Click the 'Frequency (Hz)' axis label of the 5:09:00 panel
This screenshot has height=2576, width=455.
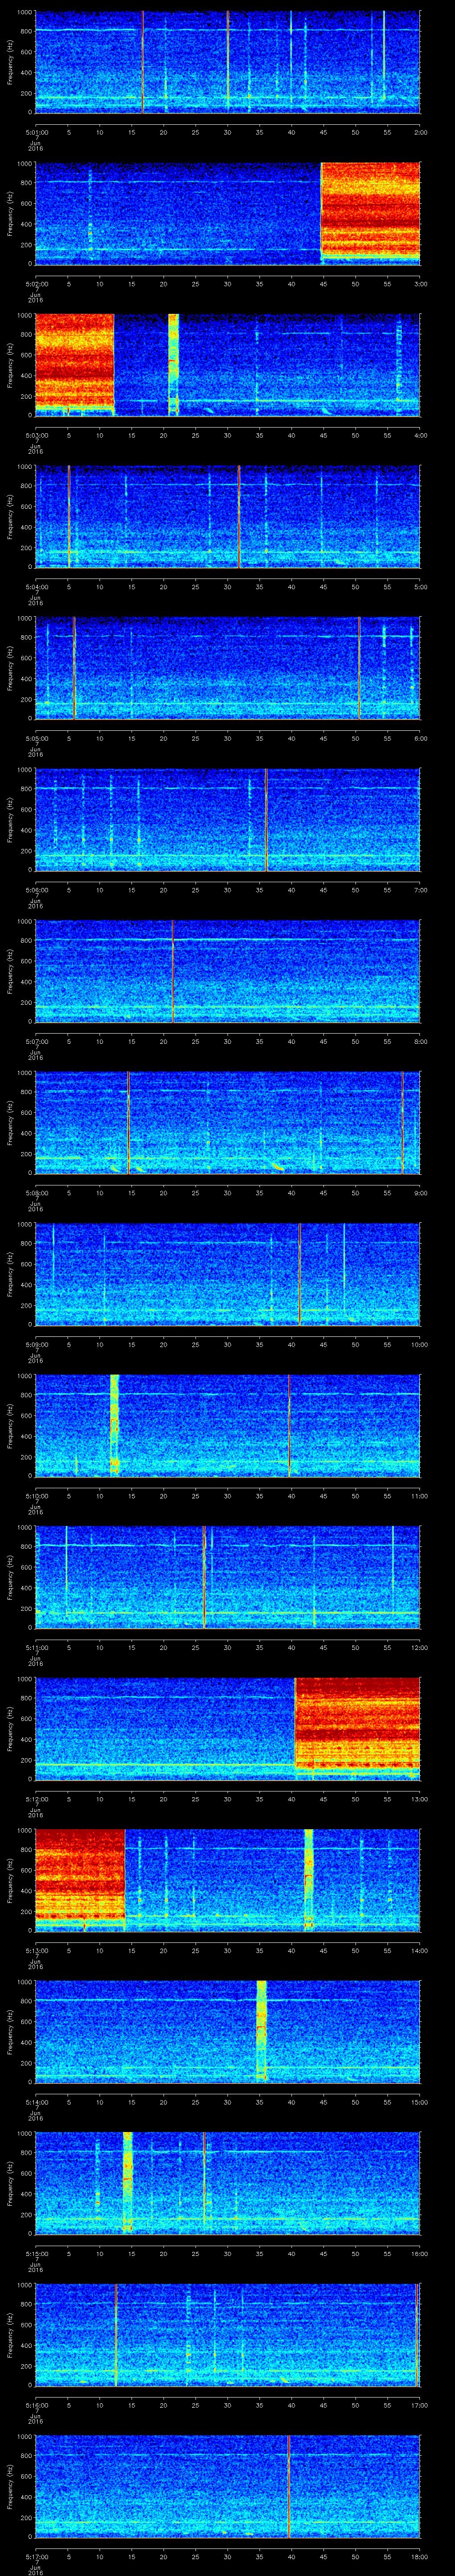coord(10,1274)
